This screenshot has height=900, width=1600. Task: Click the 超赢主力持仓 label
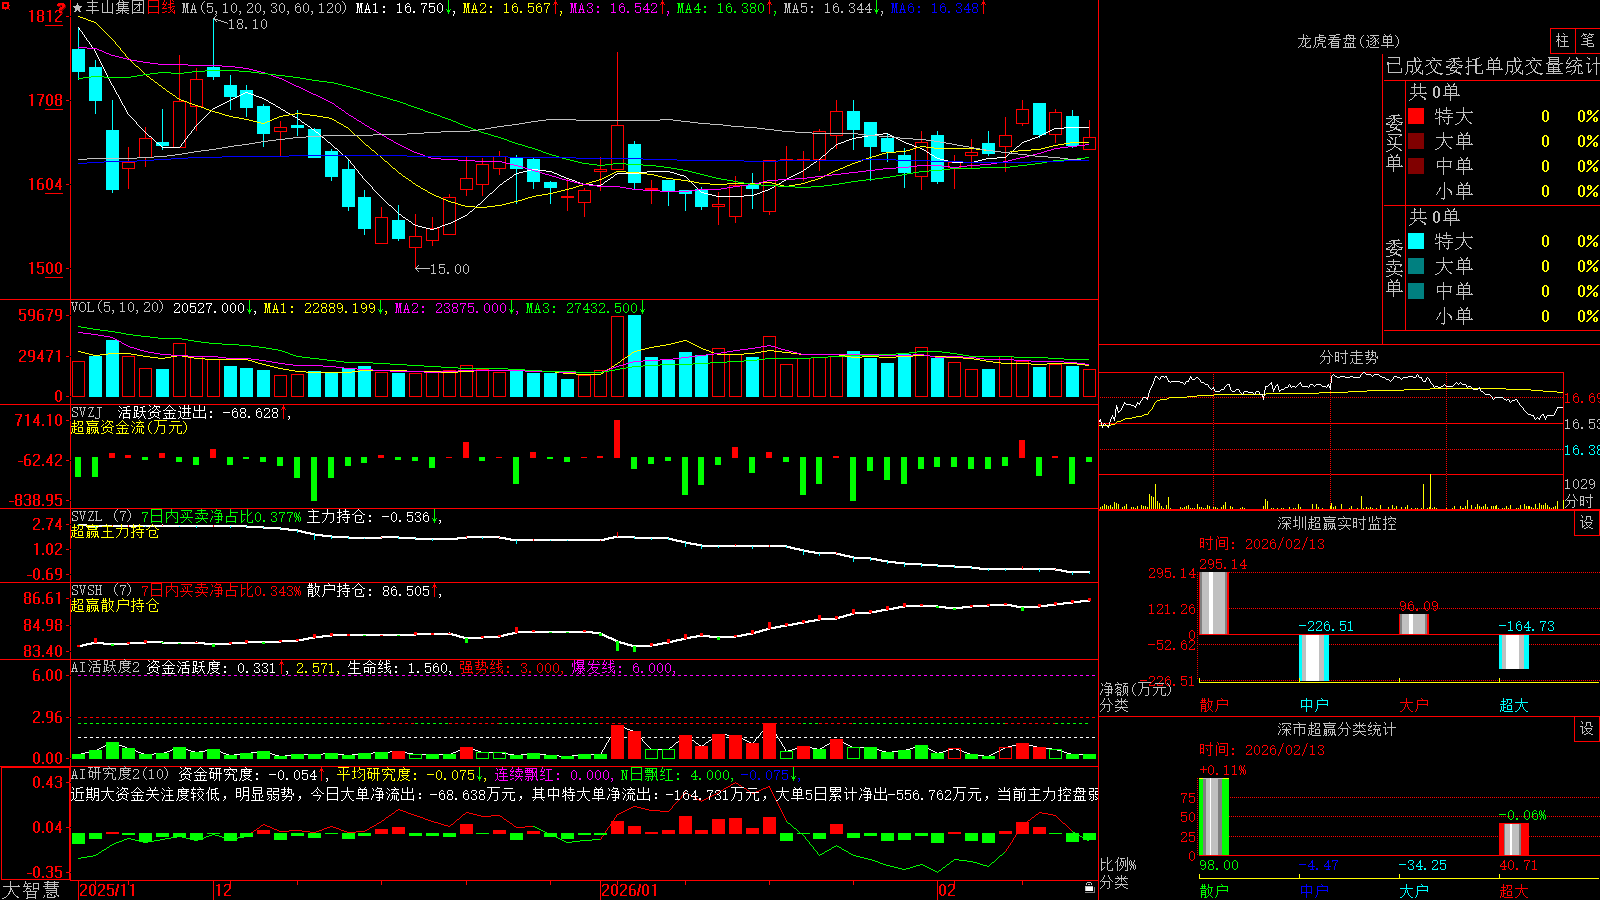pyautogui.click(x=115, y=531)
